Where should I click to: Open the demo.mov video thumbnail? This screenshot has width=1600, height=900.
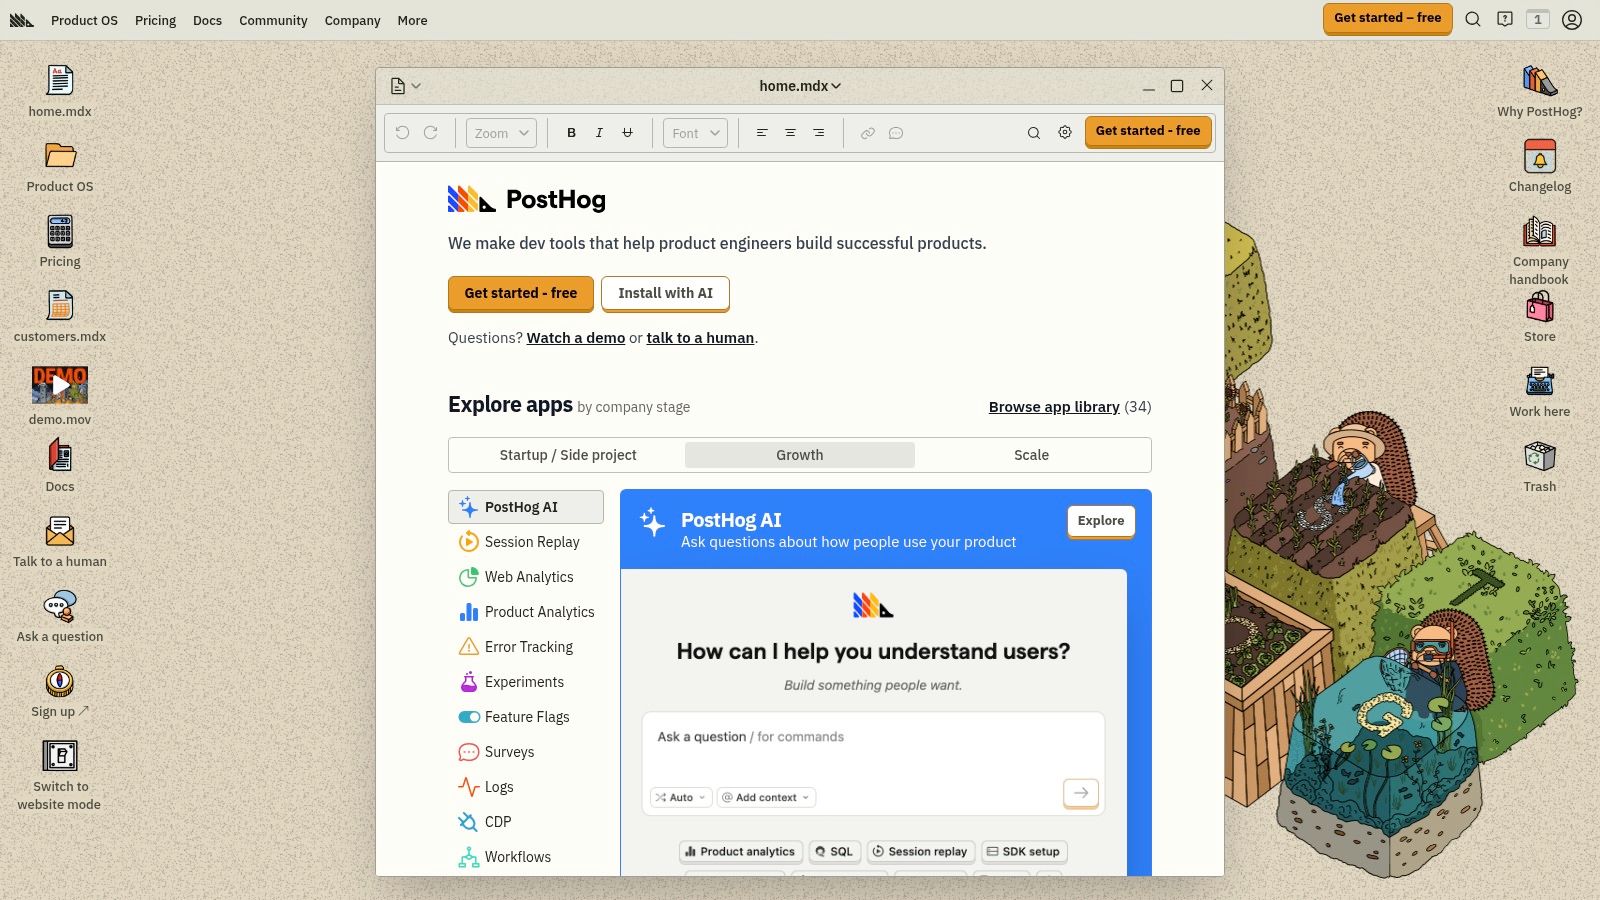click(60, 385)
